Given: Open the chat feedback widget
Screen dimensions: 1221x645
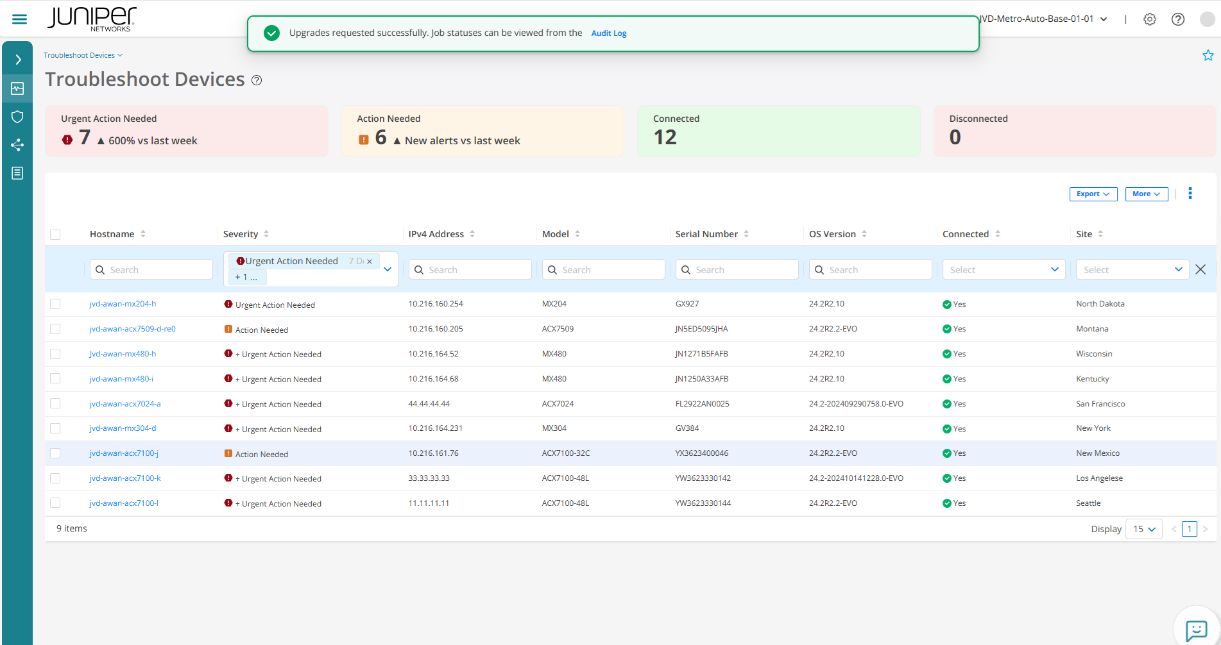Looking at the screenshot, I should click(1196, 629).
